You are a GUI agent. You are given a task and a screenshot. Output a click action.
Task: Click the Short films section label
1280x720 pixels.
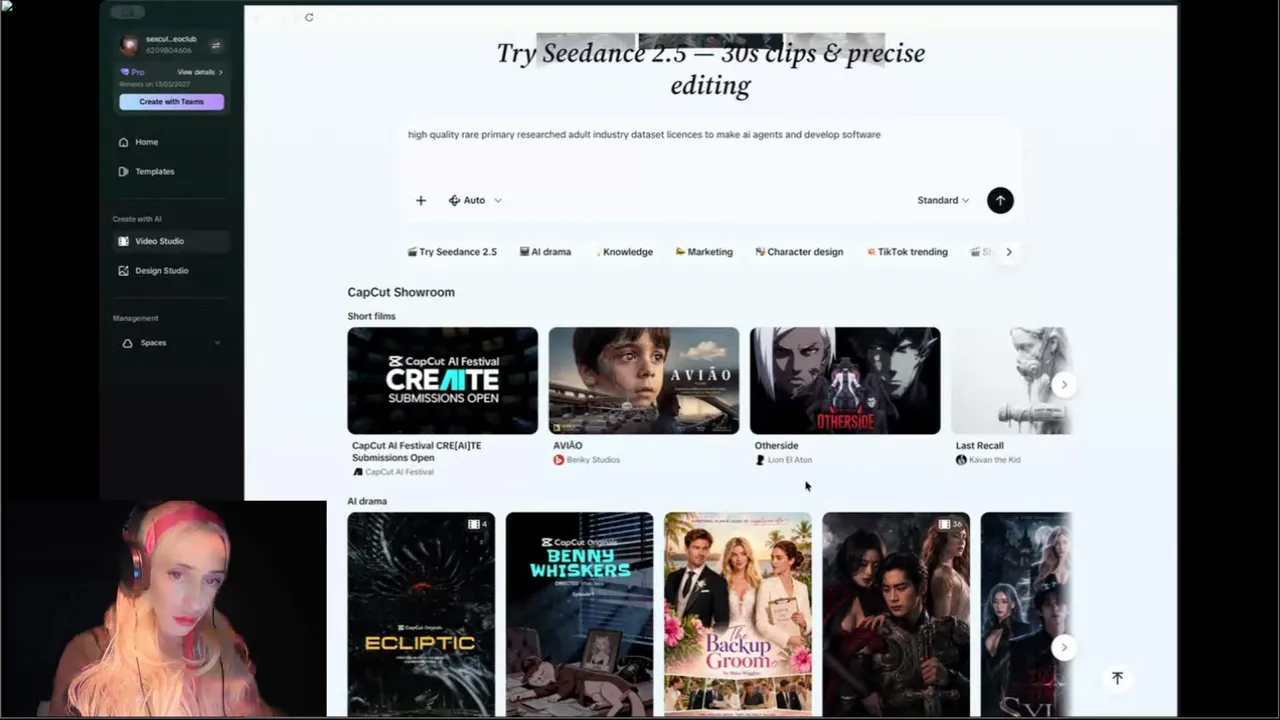click(x=372, y=316)
